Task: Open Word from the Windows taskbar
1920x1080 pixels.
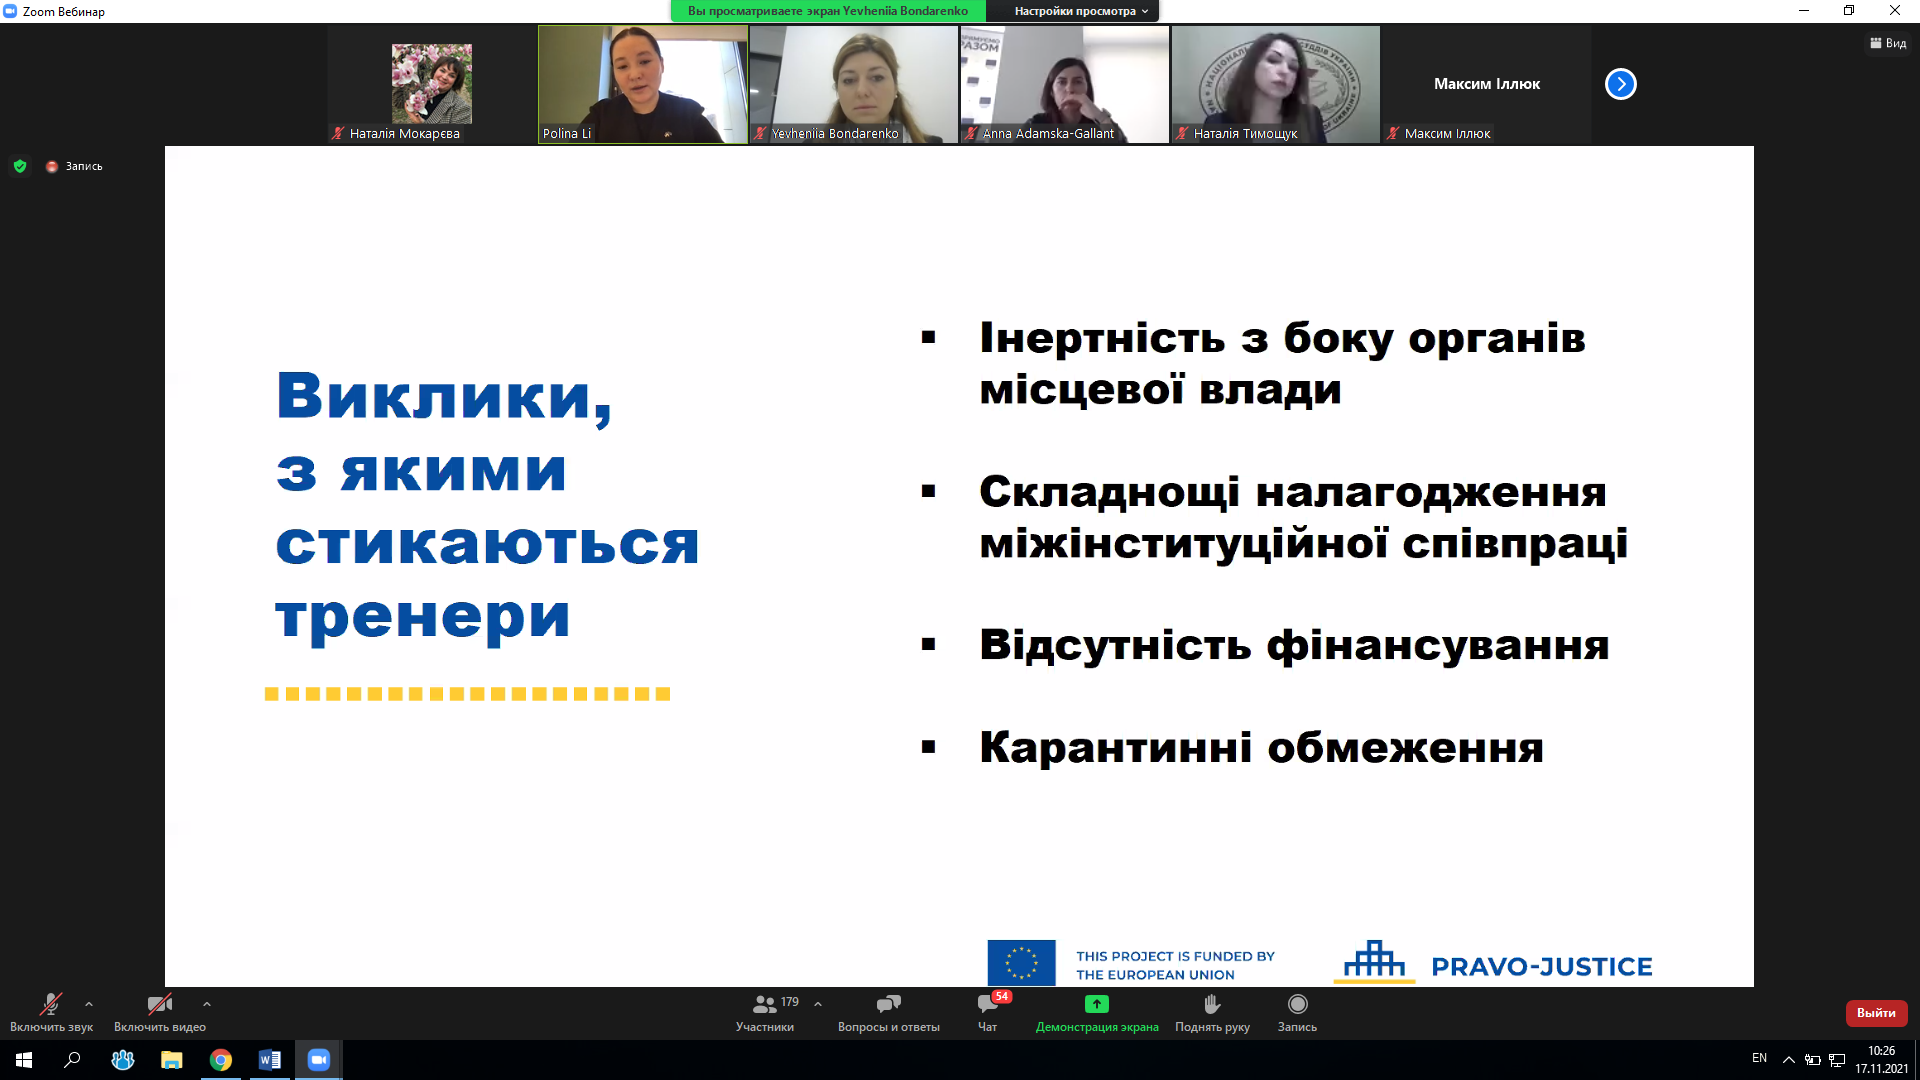Action: tap(269, 1060)
